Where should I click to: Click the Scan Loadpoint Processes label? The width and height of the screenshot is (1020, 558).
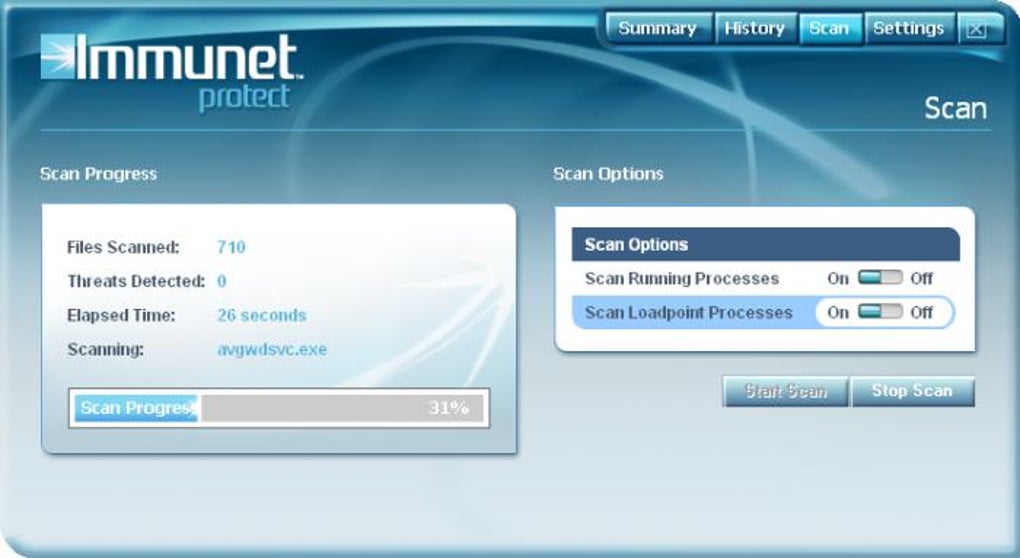(688, 313)
